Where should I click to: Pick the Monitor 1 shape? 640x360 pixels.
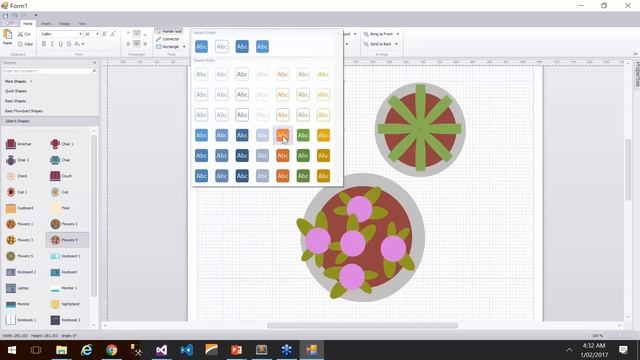[x=64, y=288]
